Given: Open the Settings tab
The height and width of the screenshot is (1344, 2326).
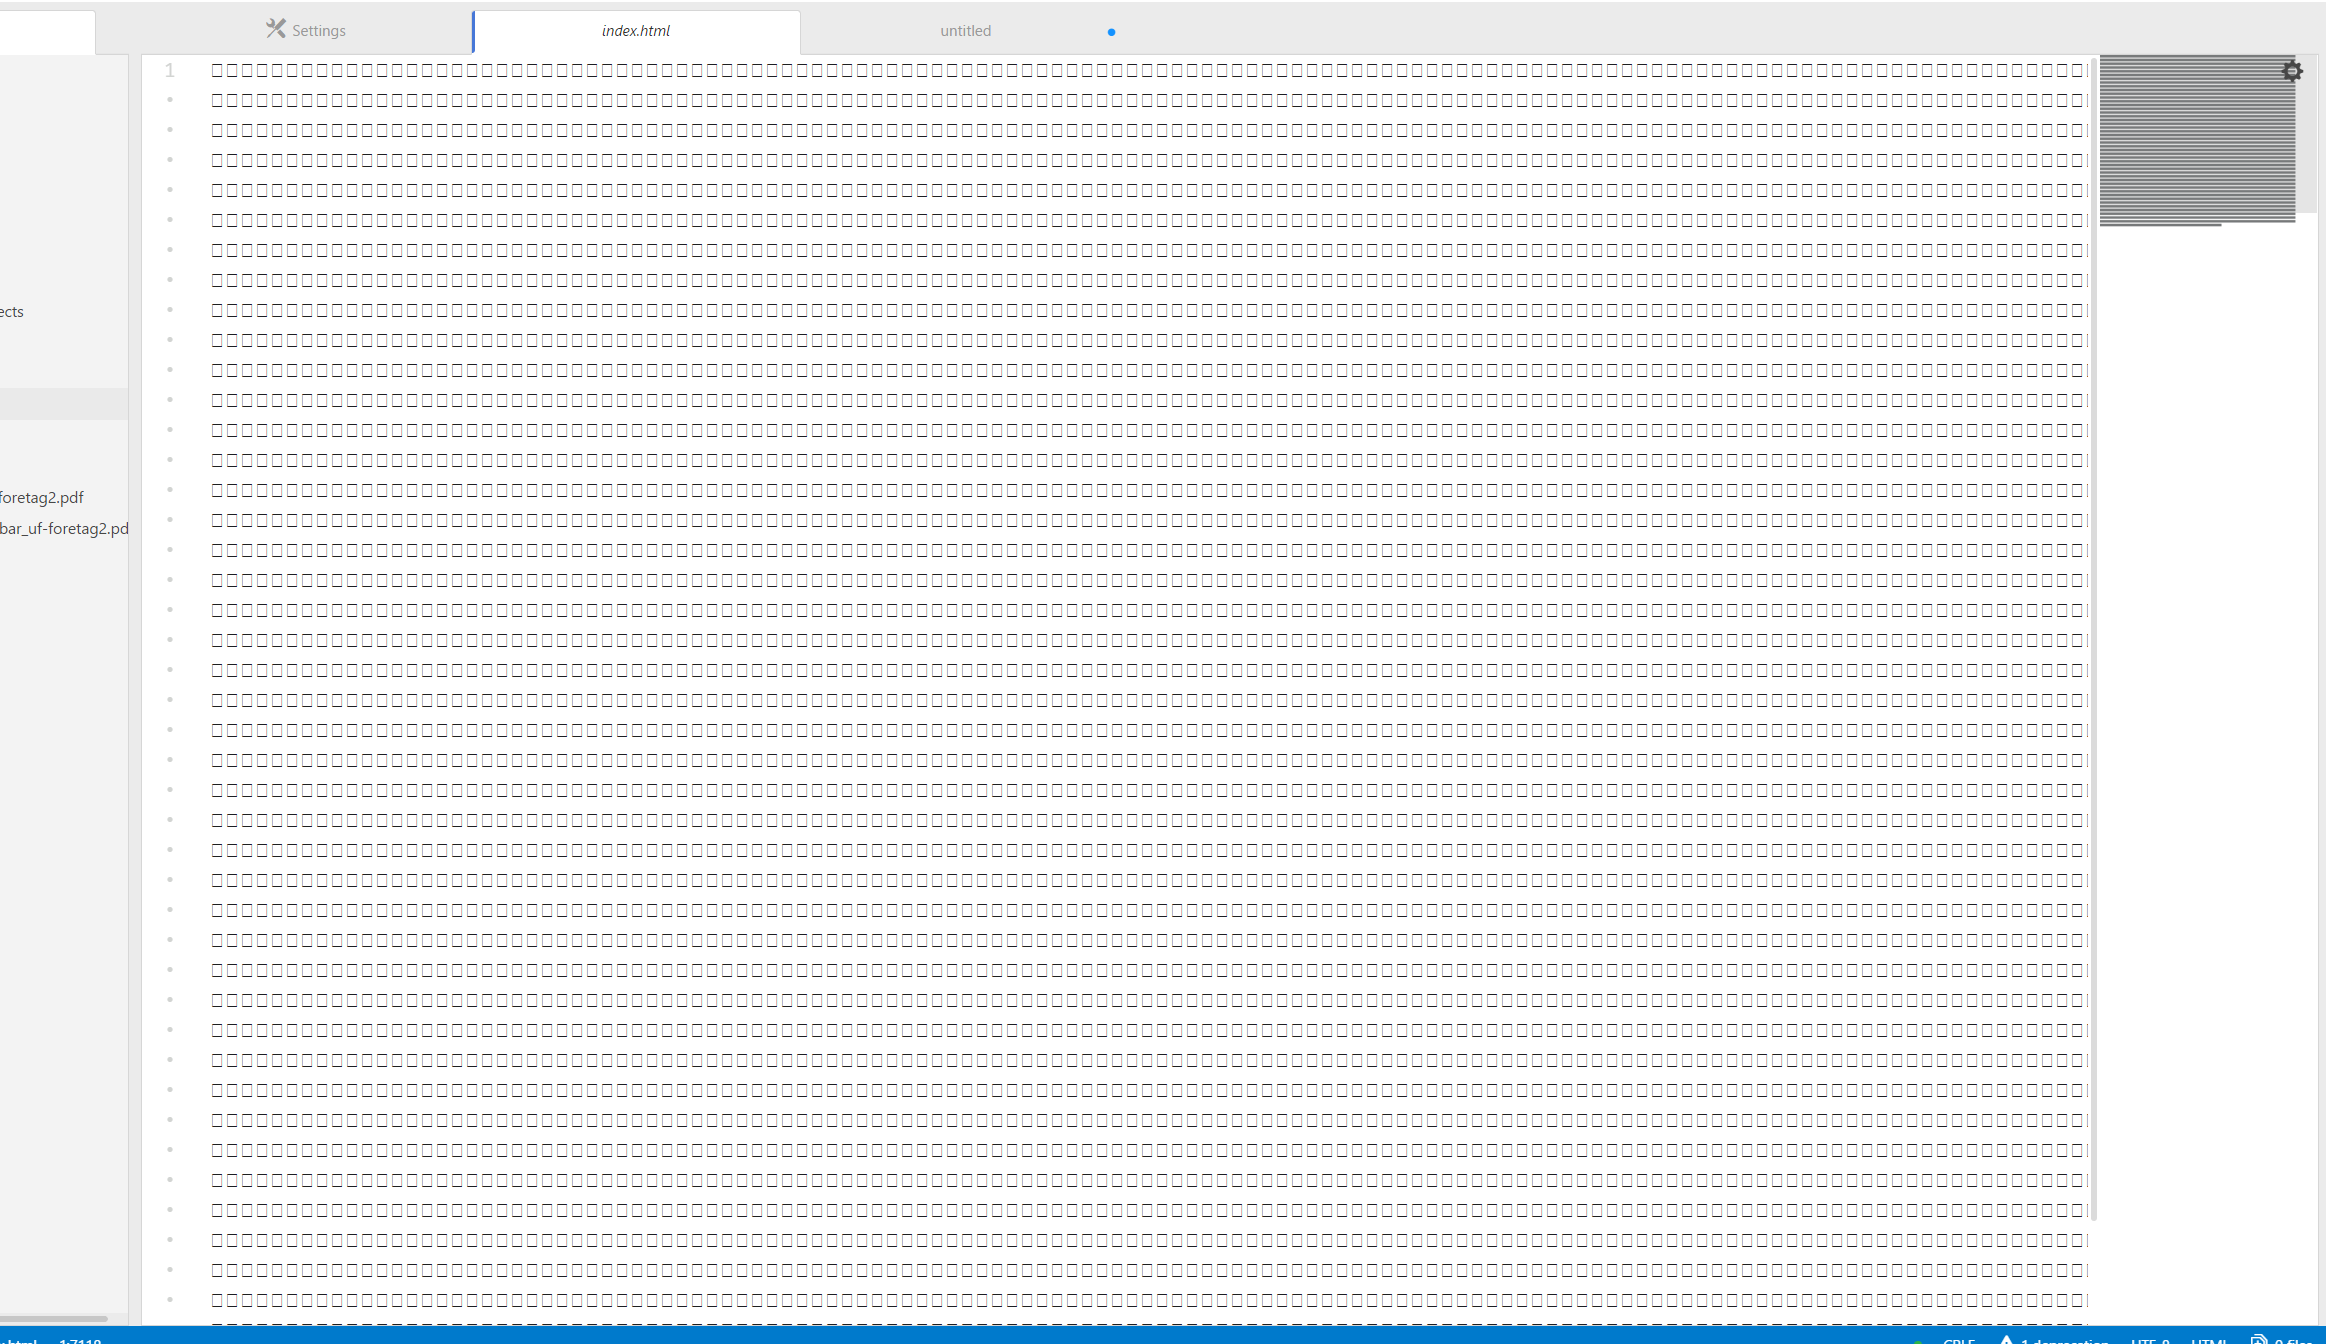Looking at the screenshot, I should tap(318, 31).
